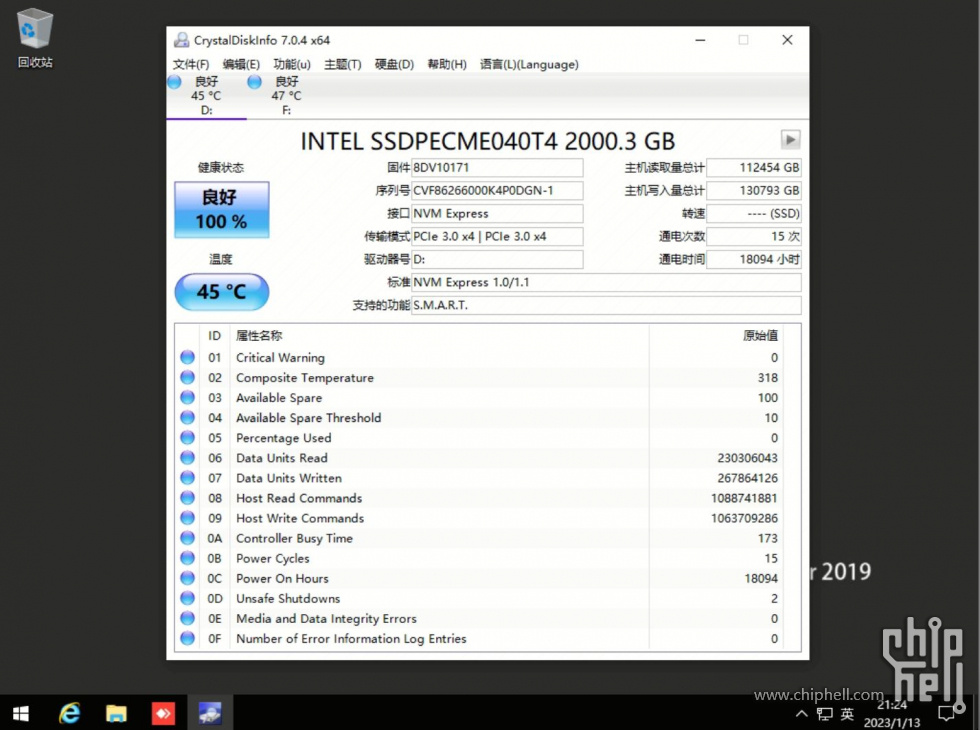
Task: Click the CrystalDiskInfo title bar app icon
Action: 181,40
